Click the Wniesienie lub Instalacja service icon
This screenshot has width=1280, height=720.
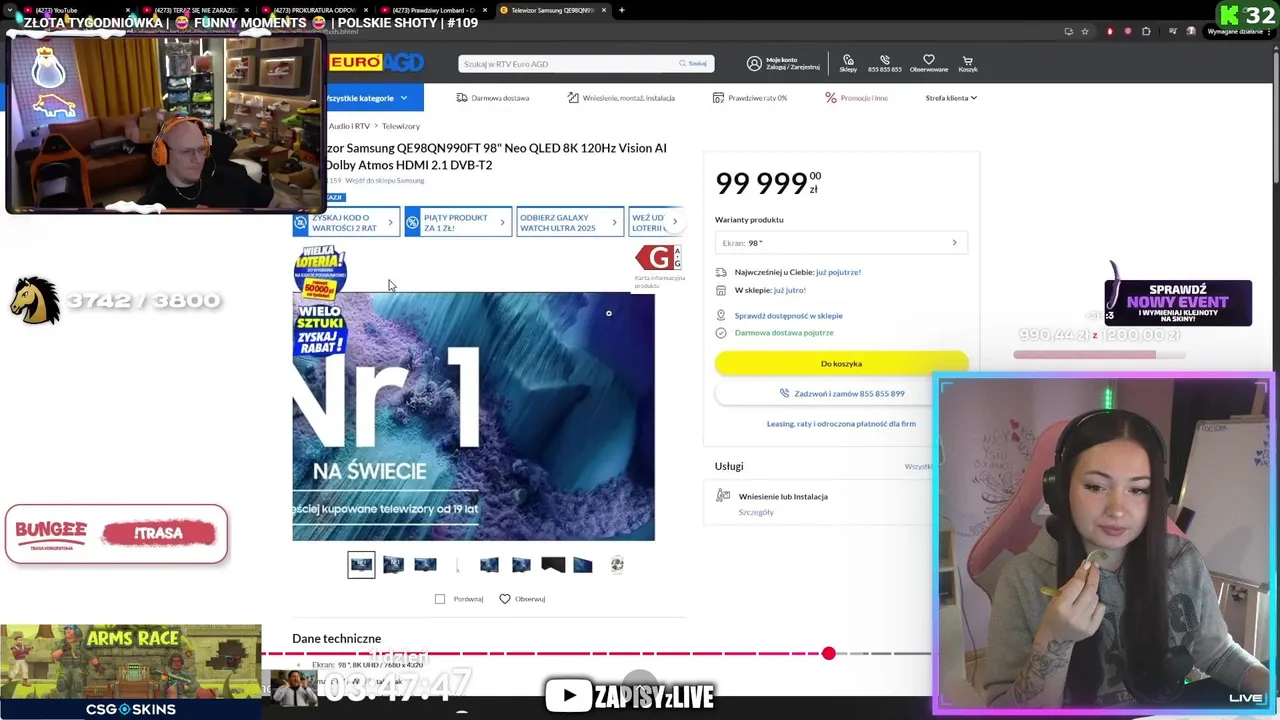point(723,496)
